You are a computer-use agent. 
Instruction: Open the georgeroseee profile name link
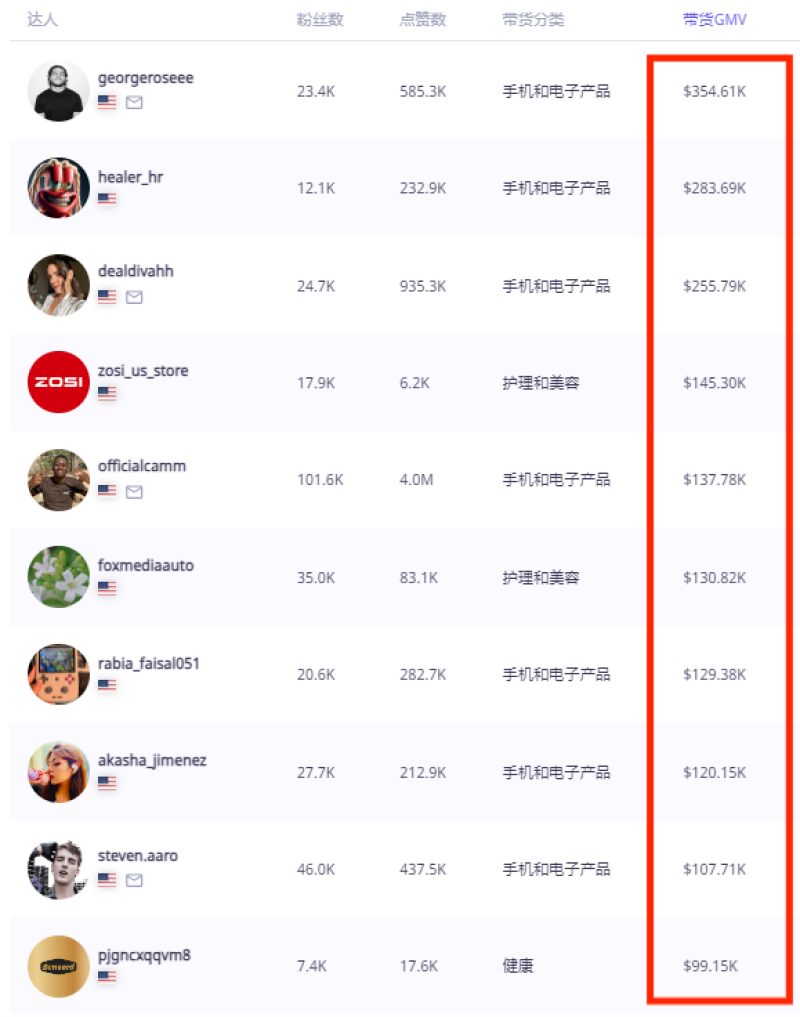[145, 78]
